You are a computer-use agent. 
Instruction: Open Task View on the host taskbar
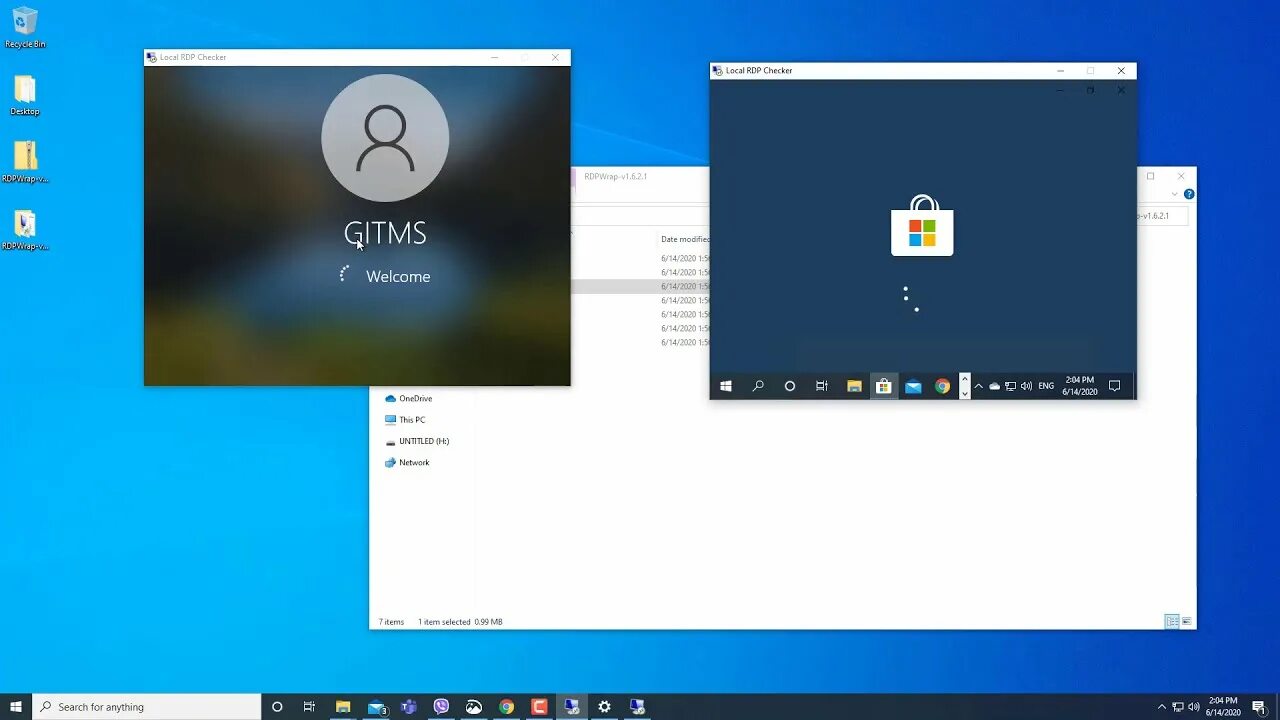309,707
